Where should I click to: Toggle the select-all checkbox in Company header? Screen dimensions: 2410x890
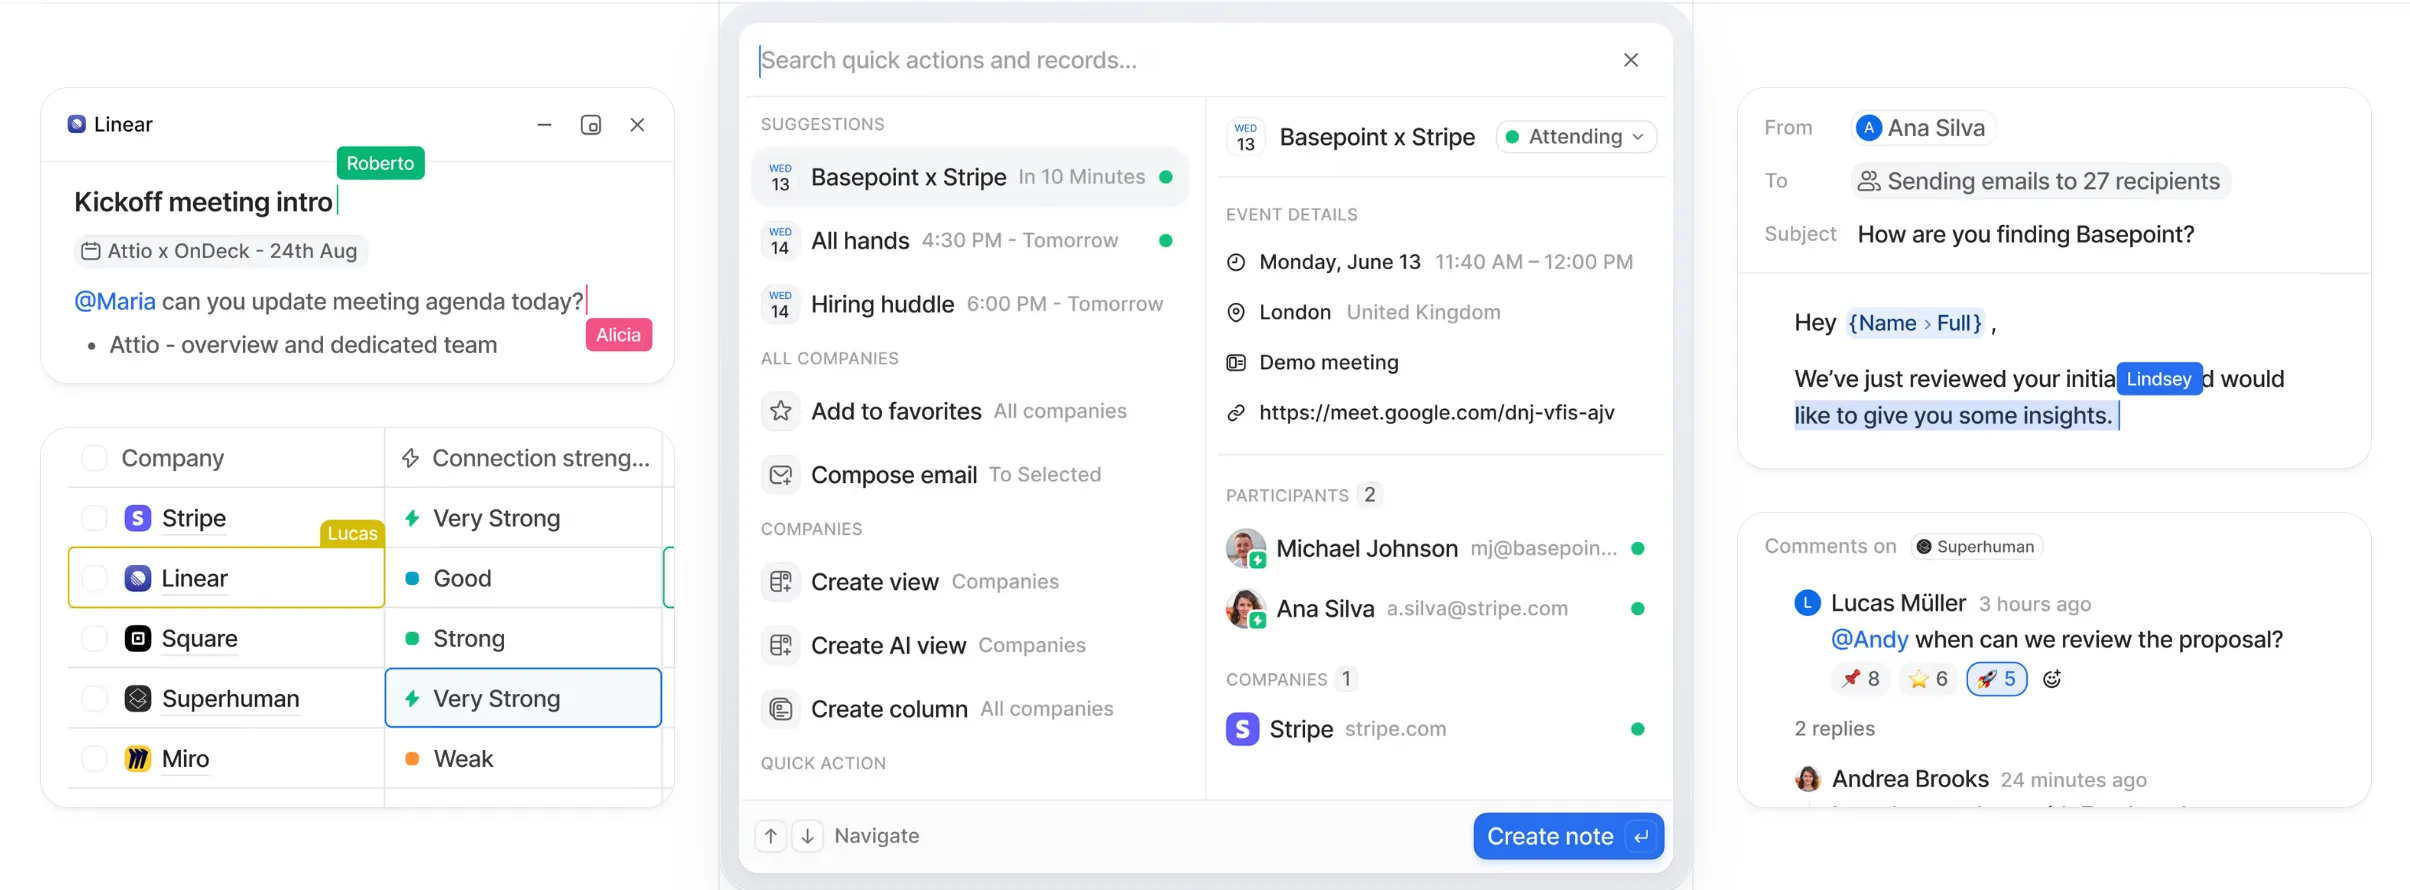pyautogui.click(x=94, y=458)
